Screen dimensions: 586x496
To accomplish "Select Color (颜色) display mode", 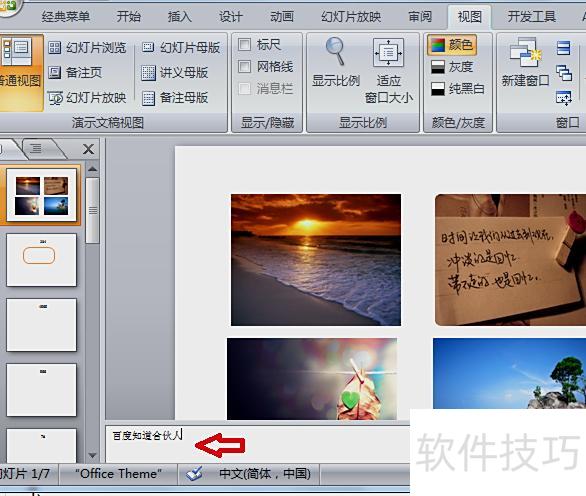I will 452,45.
